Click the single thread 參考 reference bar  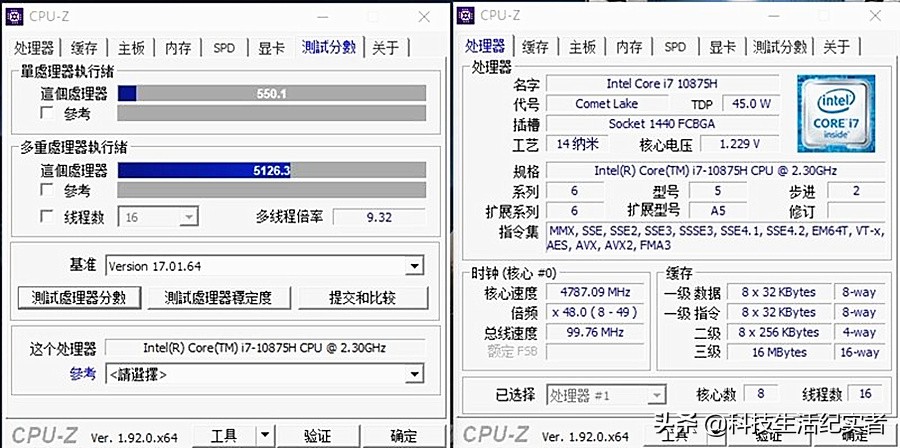(271, 113)
